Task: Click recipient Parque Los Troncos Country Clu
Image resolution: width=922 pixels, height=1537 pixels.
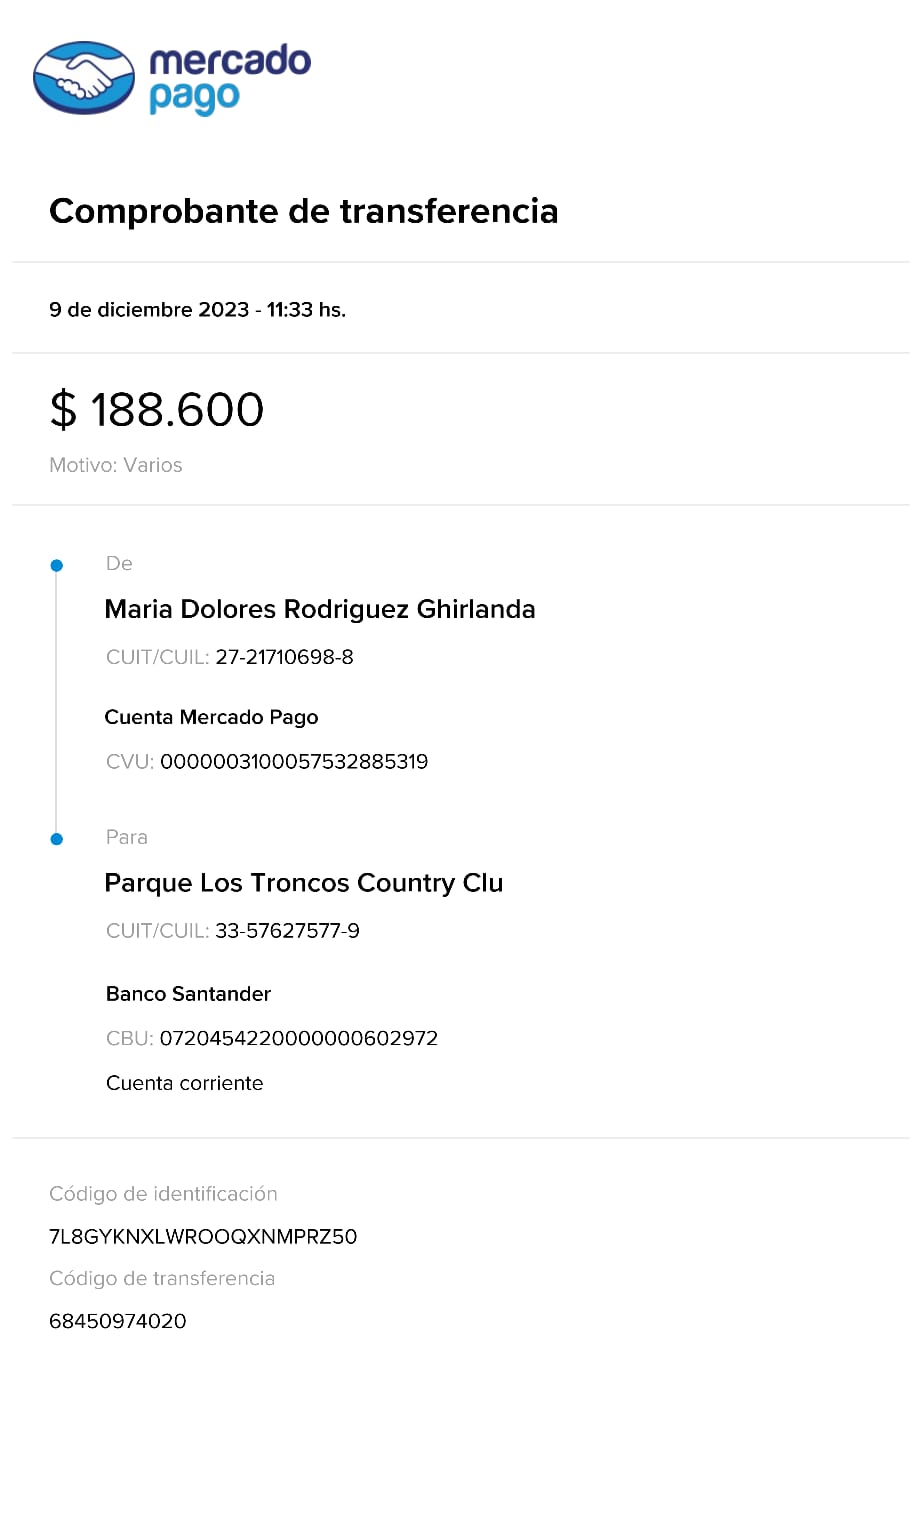Action: pyautogui.click(x=304, y=883)
